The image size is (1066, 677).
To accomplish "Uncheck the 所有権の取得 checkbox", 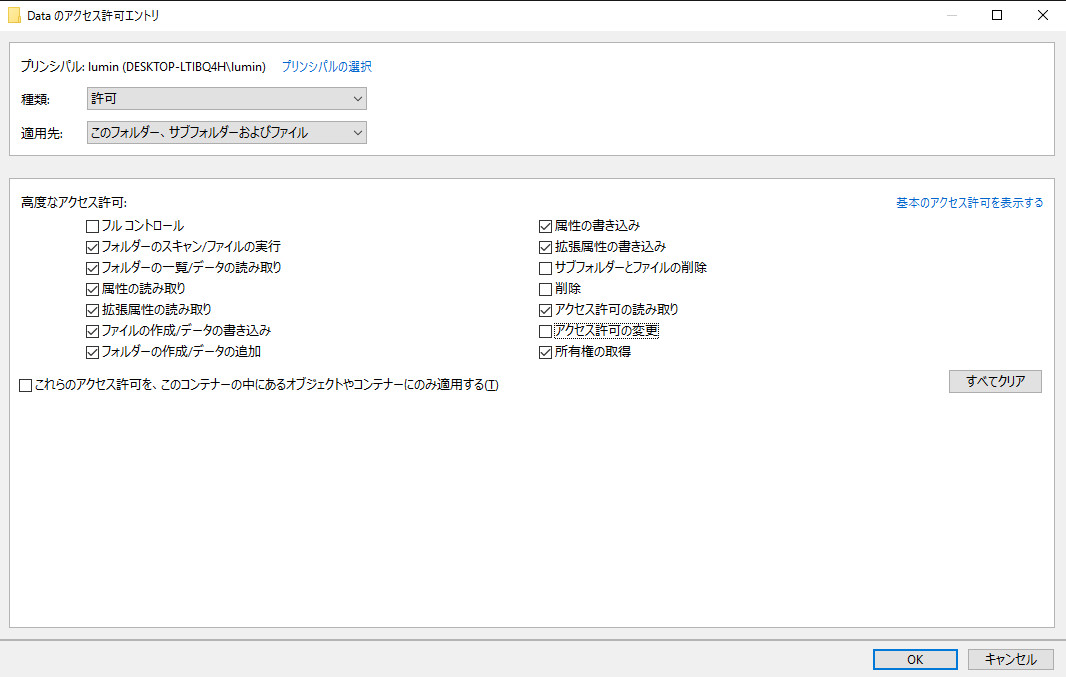I will click(x=545, y=353).
